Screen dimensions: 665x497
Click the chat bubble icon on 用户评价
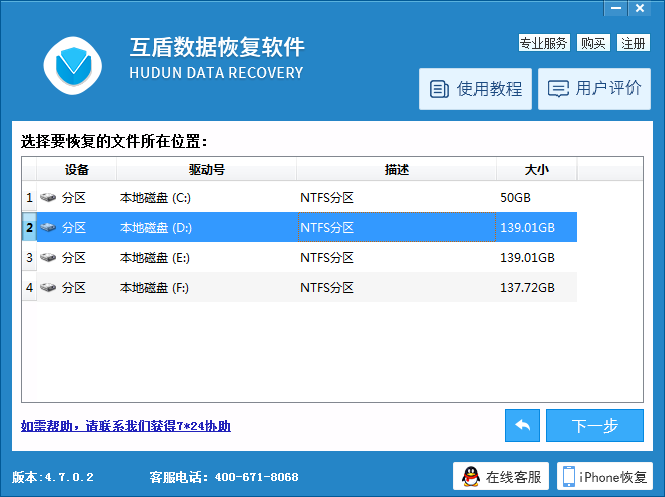click(x=558, y=89)
